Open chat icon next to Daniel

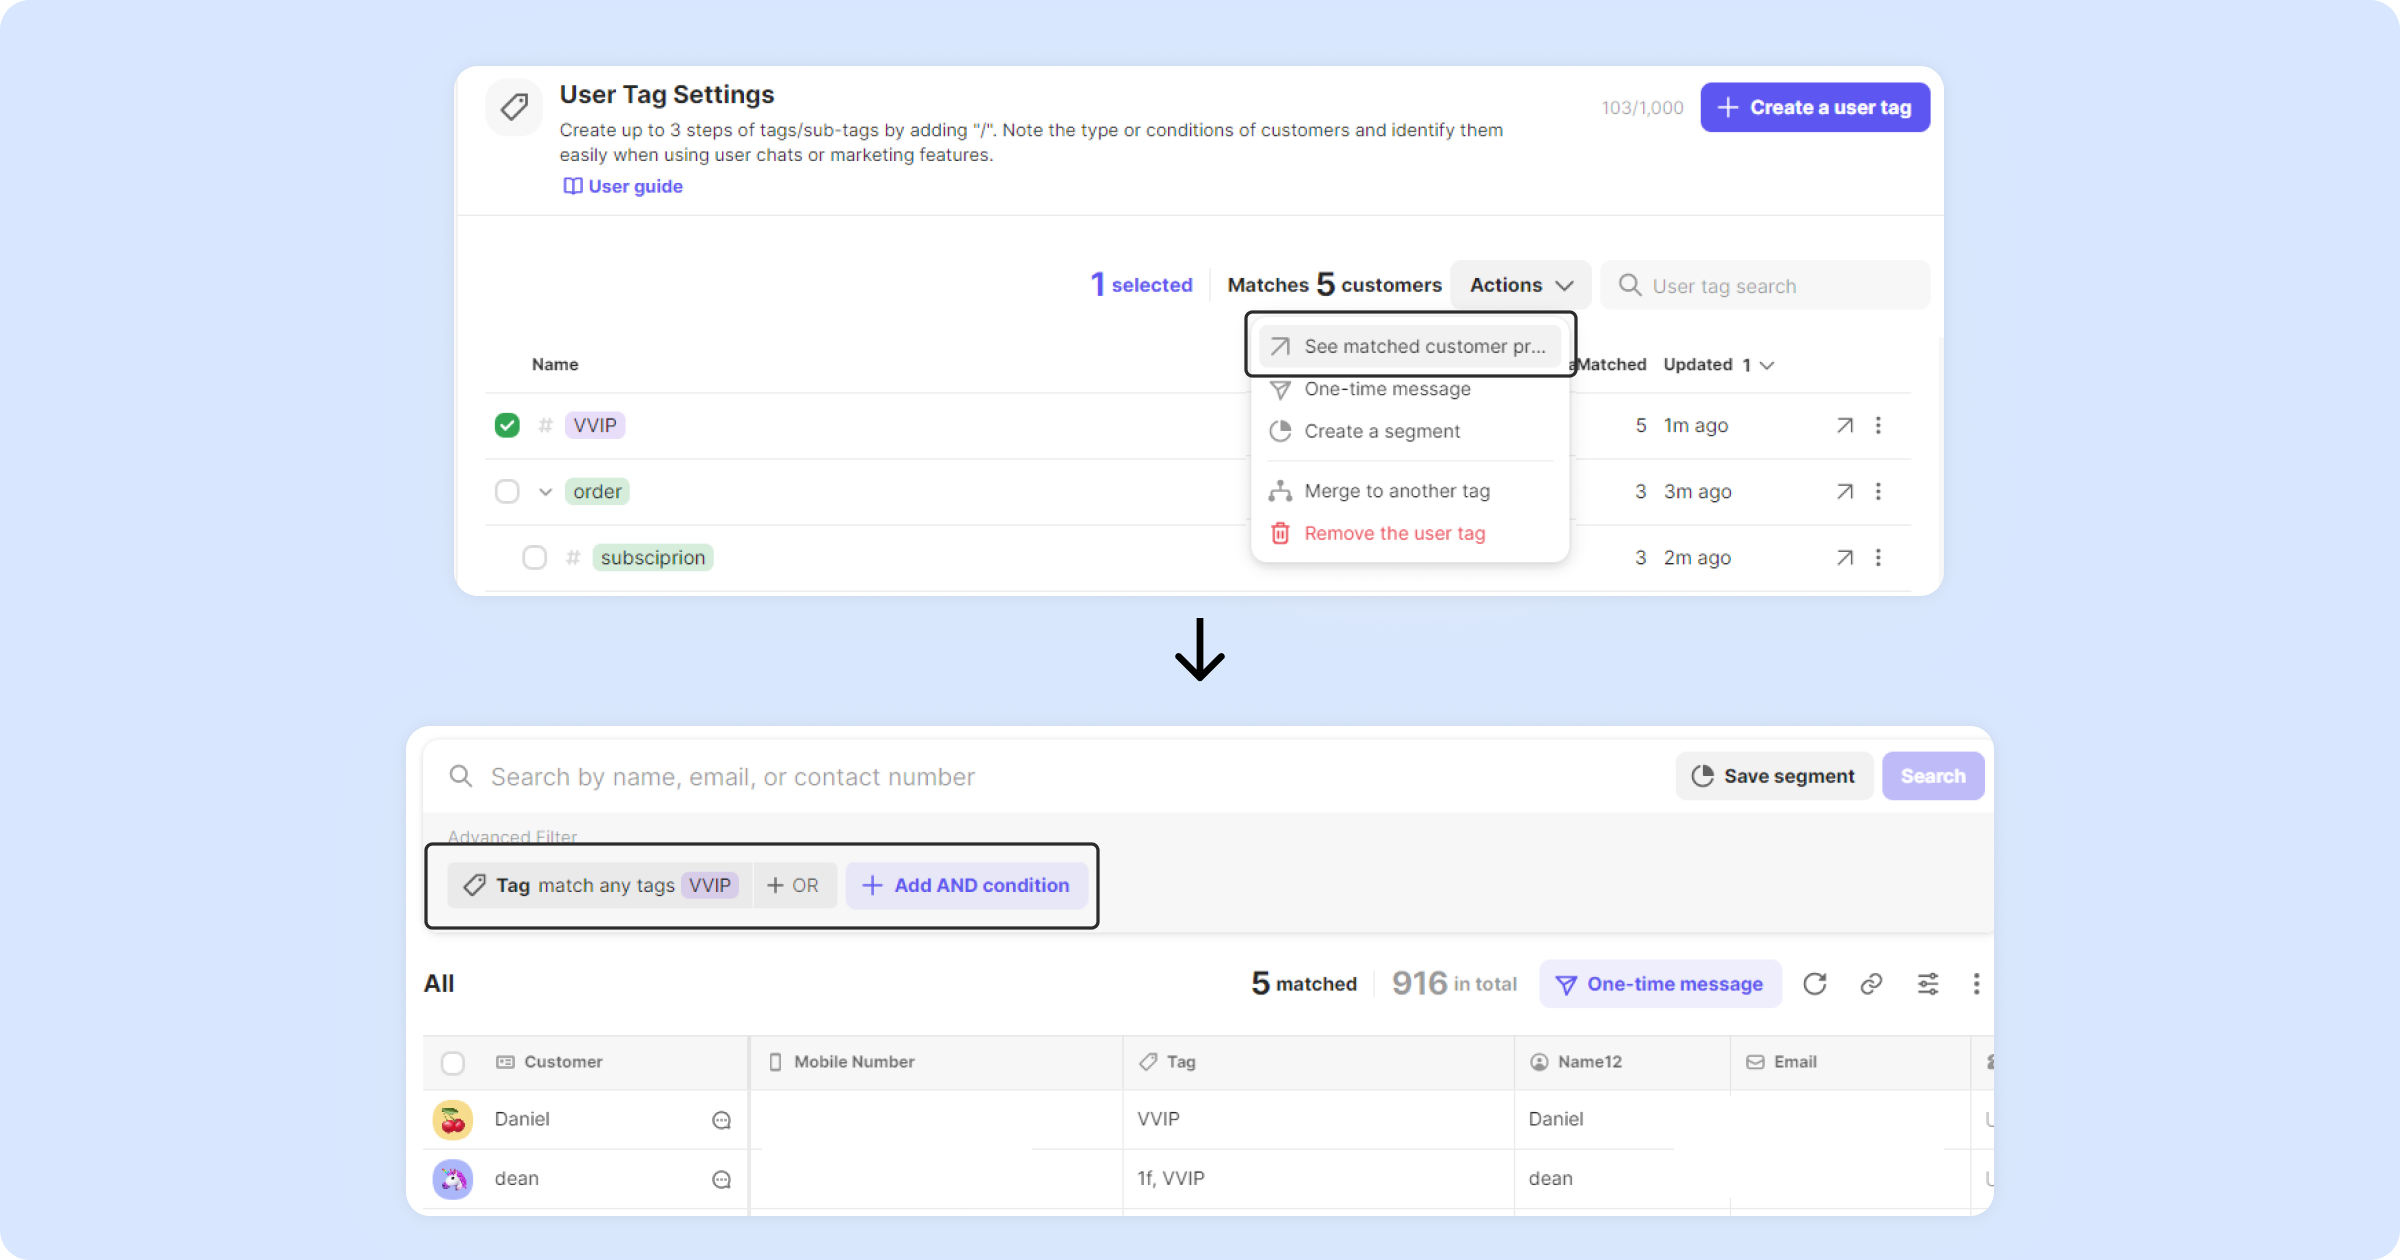pos(721,1120)
